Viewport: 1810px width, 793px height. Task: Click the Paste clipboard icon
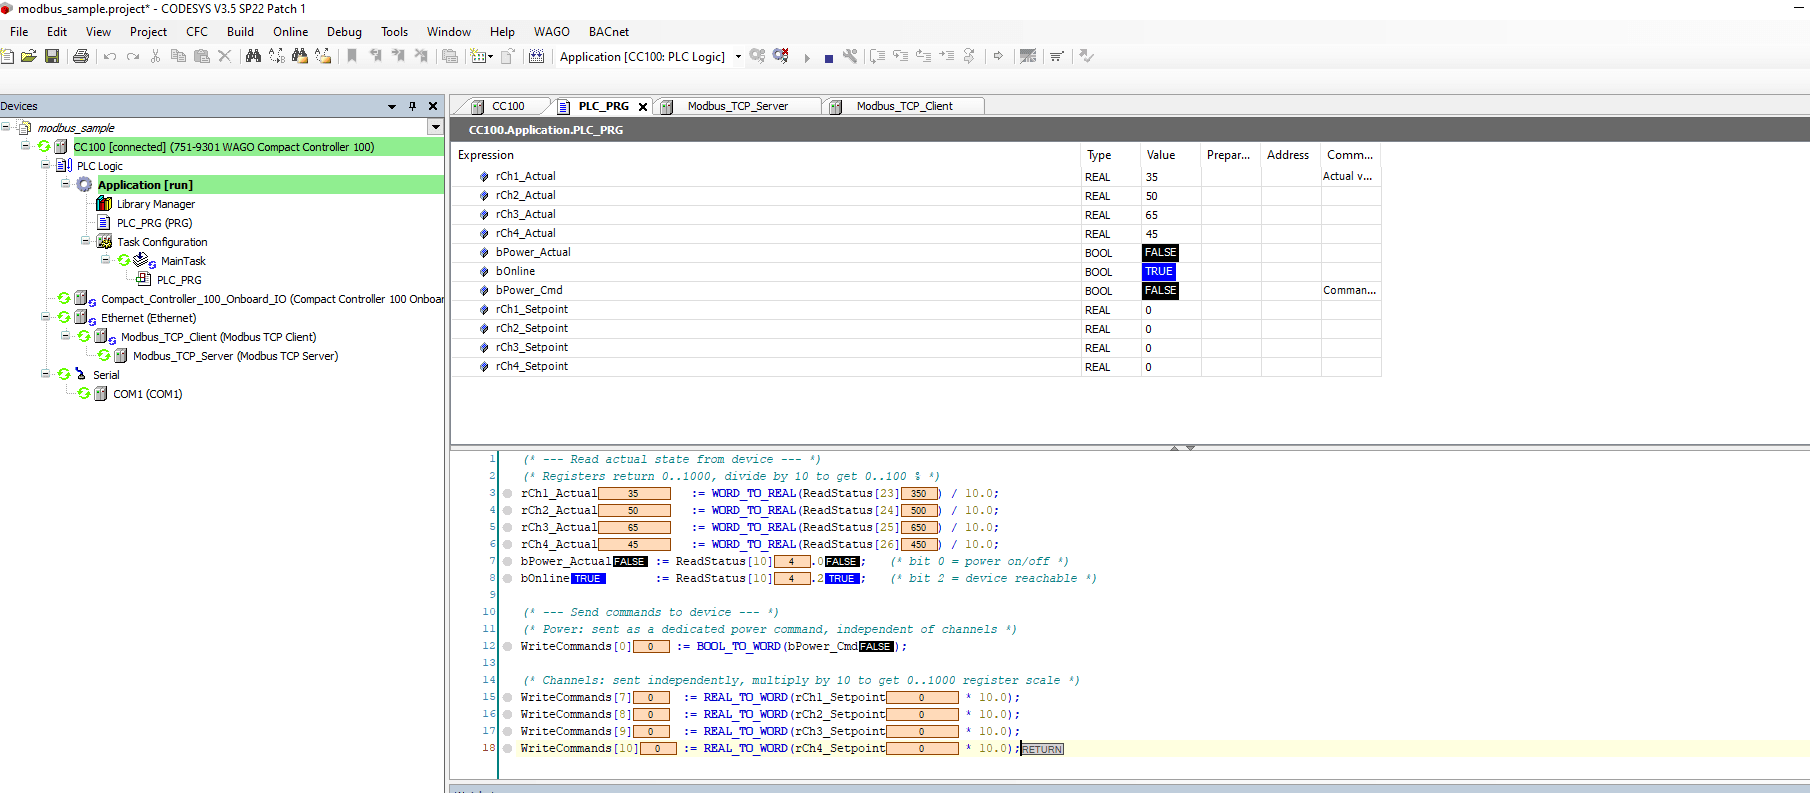pyautogui.click(x=201, y=56)
